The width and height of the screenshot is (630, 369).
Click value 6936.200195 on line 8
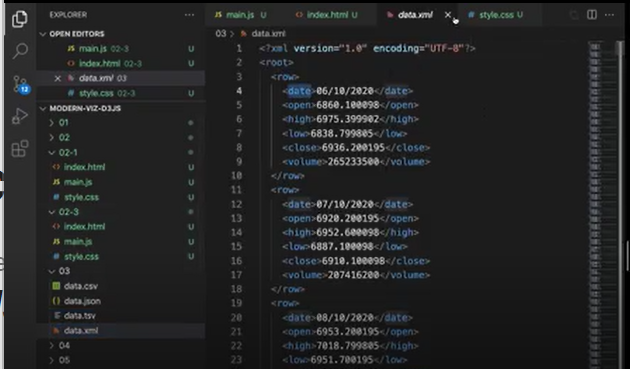[353, 148]
